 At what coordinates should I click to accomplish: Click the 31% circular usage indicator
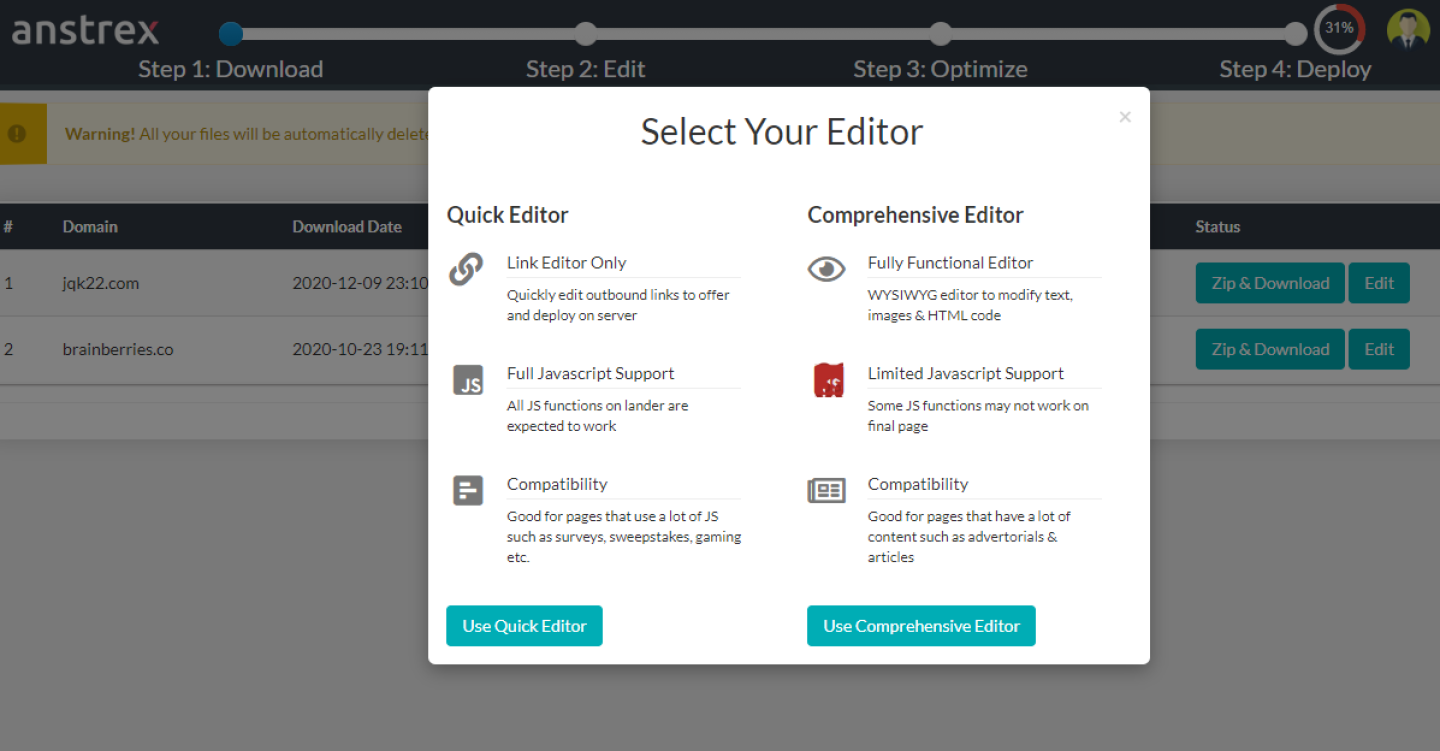[1339, 29]
